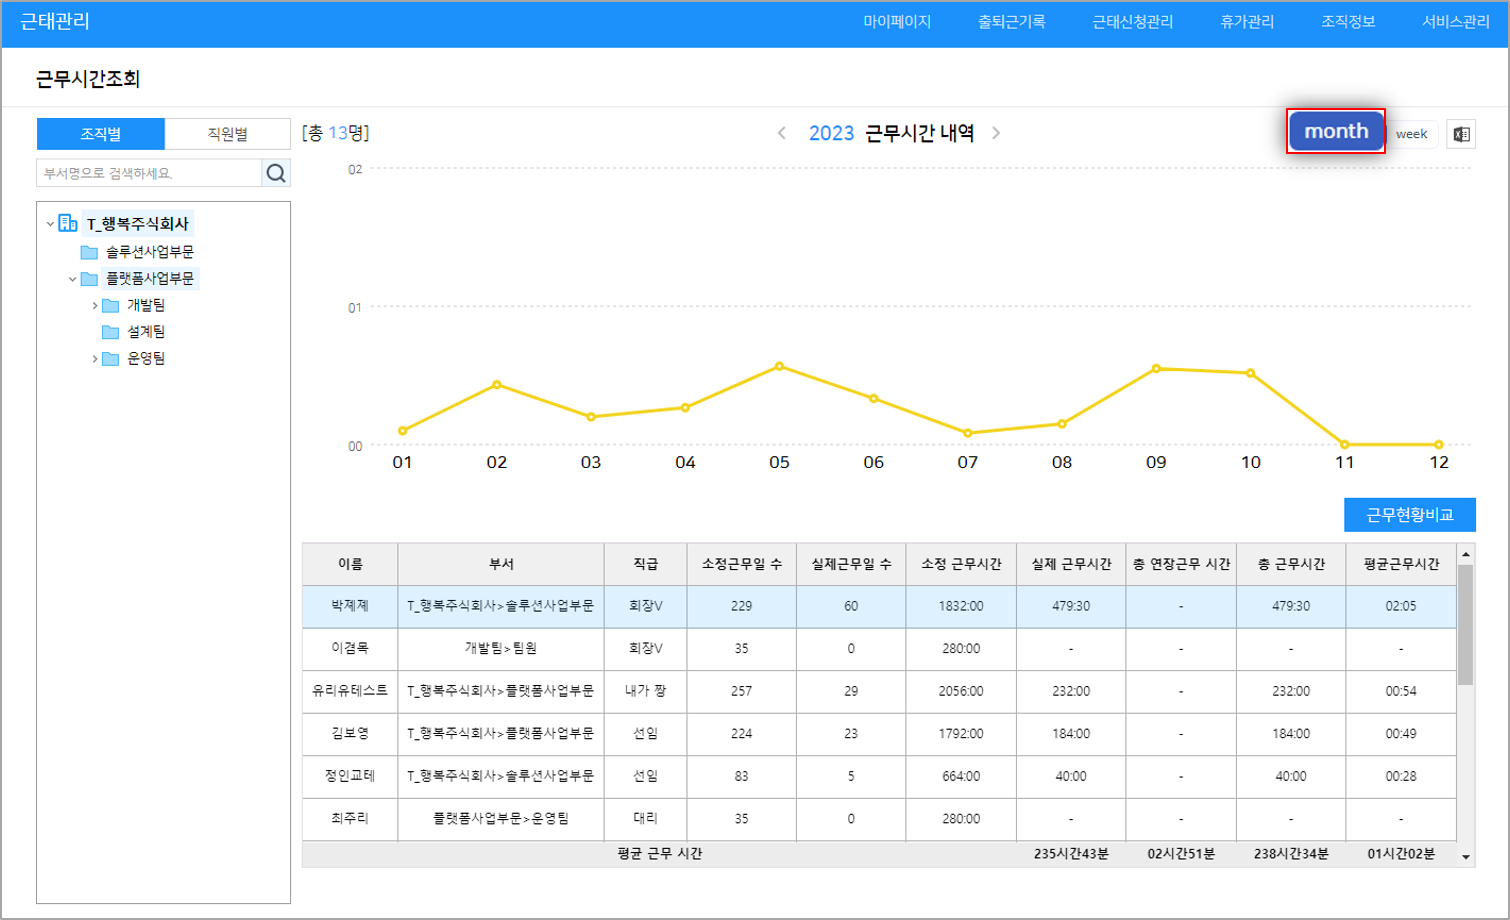
Task: Click the 실제근무일 수 column header
Action: coord(851,564)
